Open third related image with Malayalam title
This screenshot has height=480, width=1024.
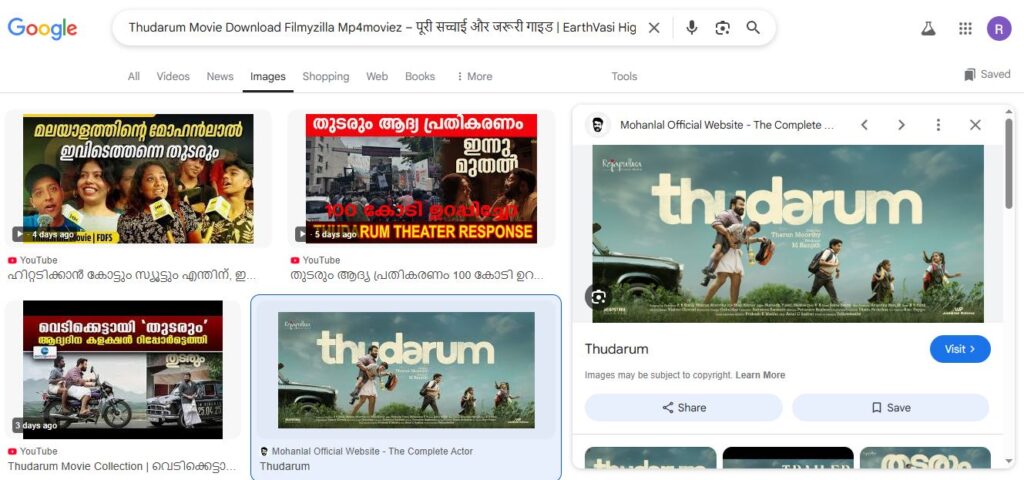click(925, 458)
